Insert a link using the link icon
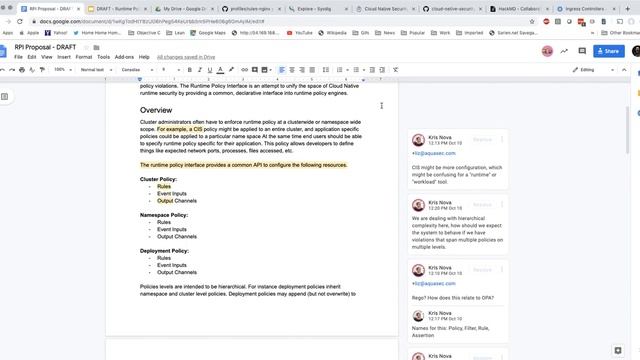Viewport: 640px width, 360px height. point(244,70)
